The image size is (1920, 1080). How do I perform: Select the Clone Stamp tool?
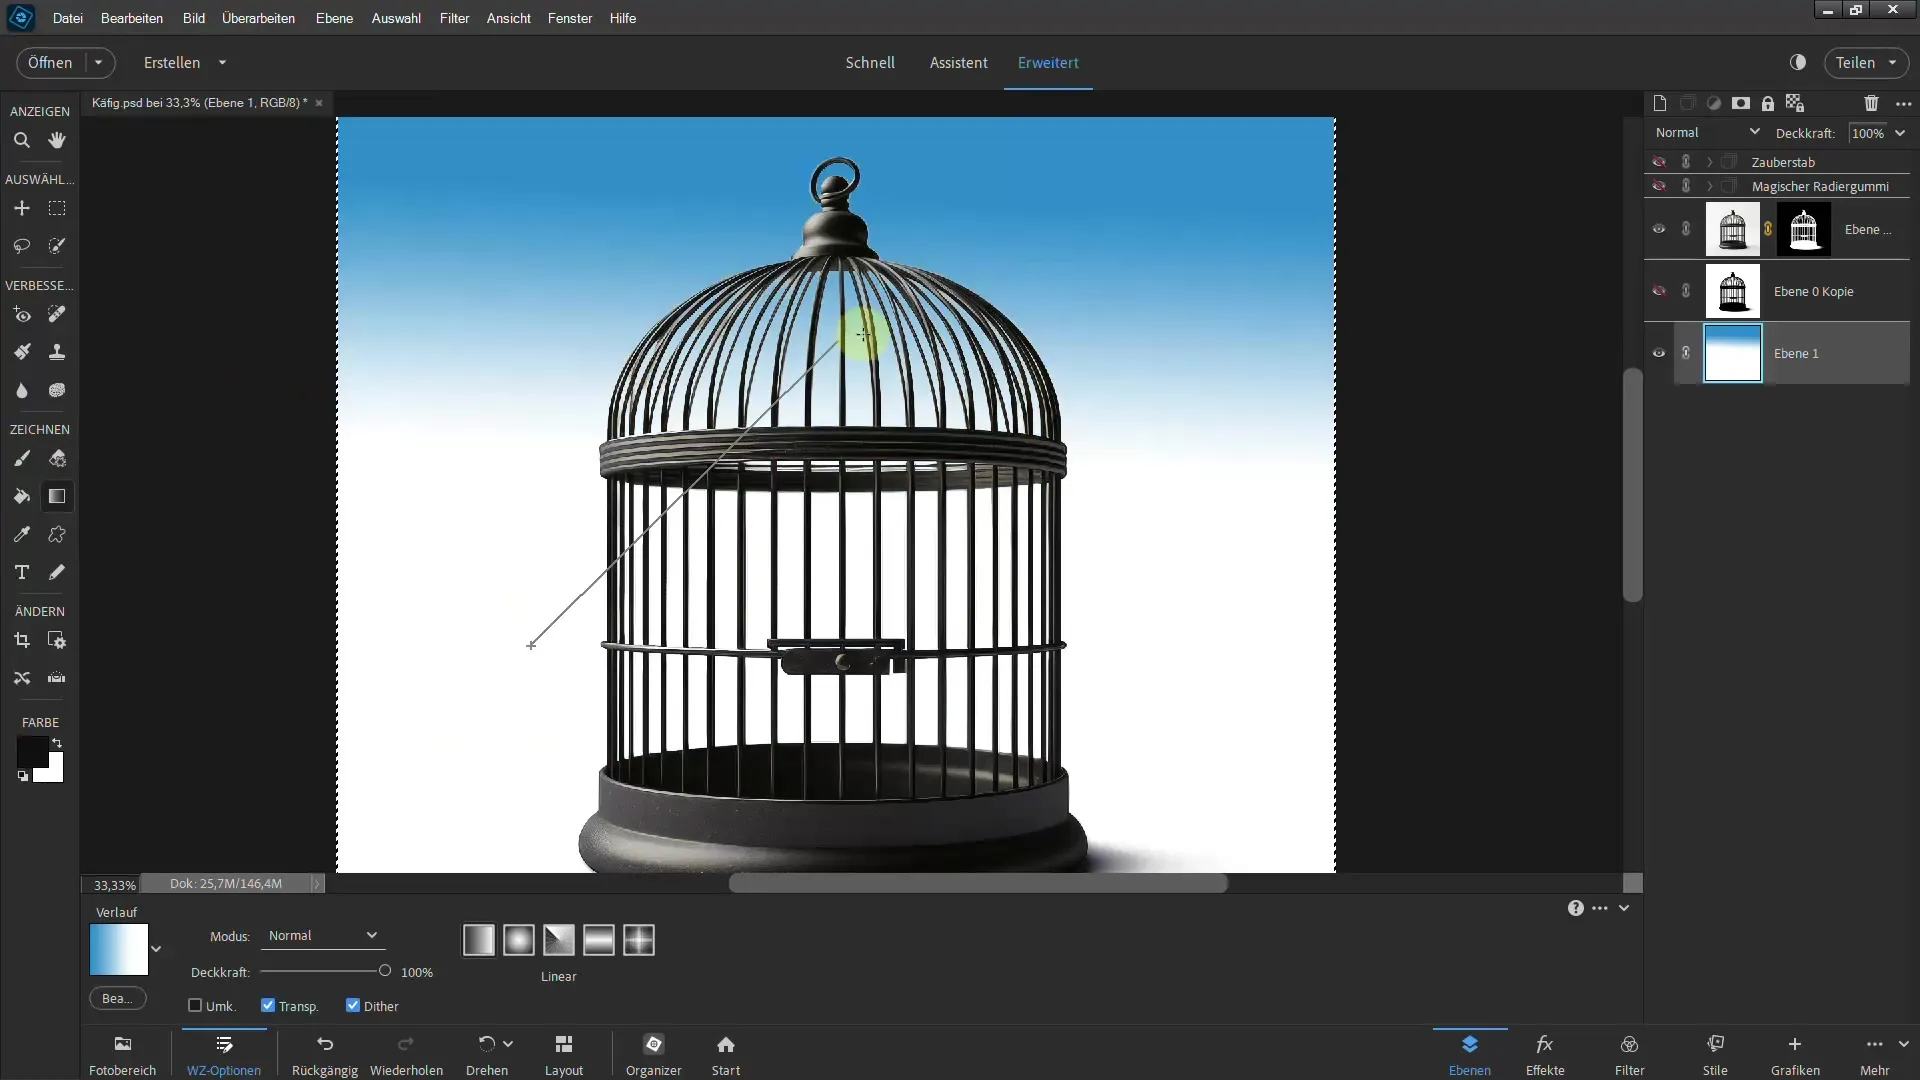click(57, 352)
